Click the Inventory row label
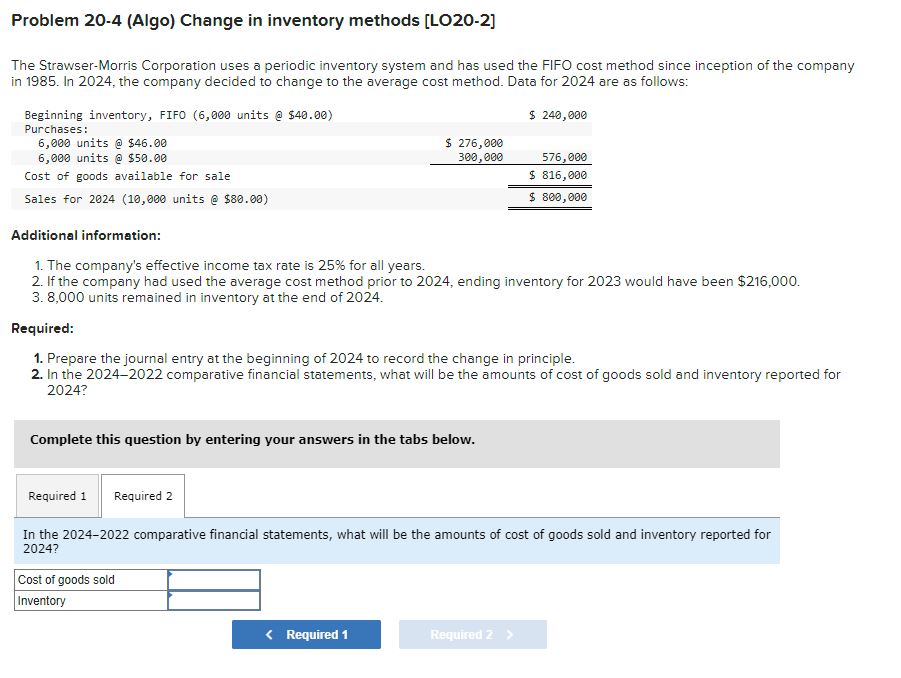The width and height of the screenshot is (901, 678). pos(41,601)
